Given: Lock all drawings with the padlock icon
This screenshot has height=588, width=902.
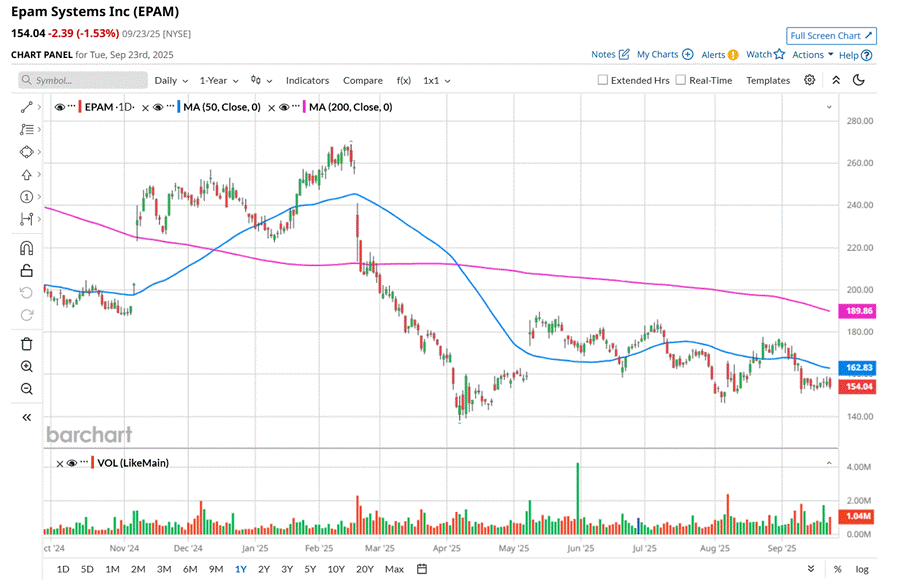Looking at the screenshot, I should pyautogui.click(x=26, y=270).
